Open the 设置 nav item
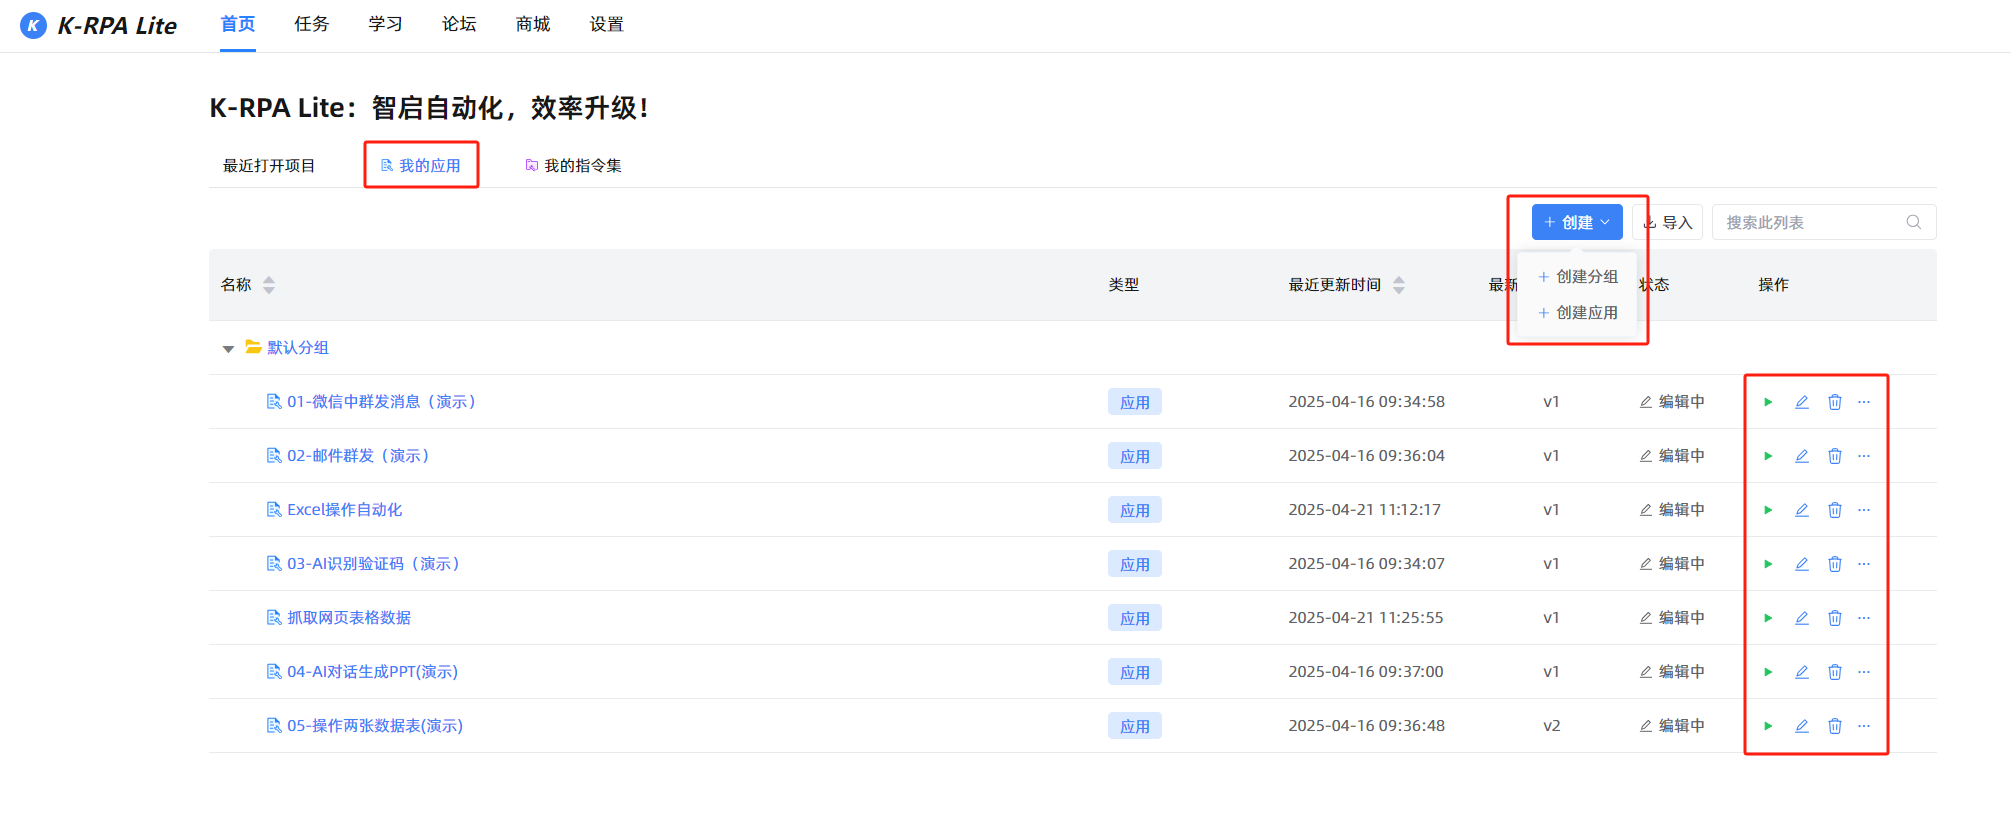Image resolution: width=2011 pixels, height=828 pixels. pos(607,24)
